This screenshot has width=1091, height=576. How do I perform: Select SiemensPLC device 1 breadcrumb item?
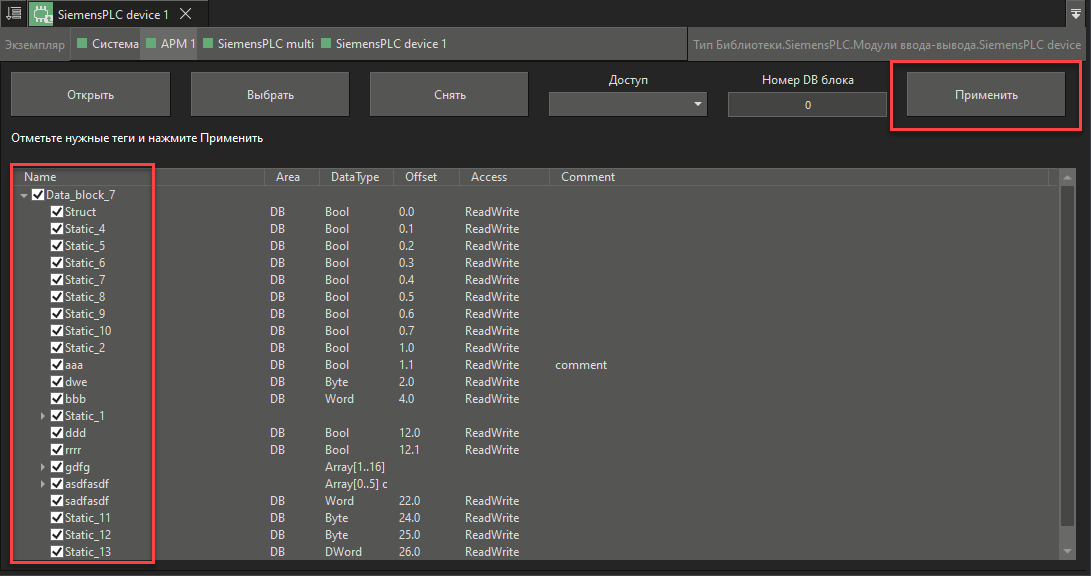[x=383, y=44]
